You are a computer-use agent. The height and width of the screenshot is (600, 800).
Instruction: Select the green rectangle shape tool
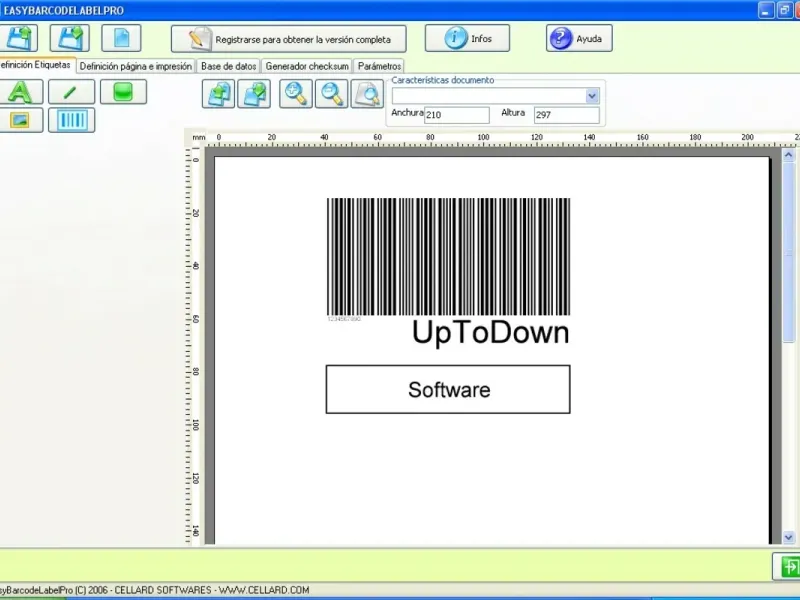point(123,92)
